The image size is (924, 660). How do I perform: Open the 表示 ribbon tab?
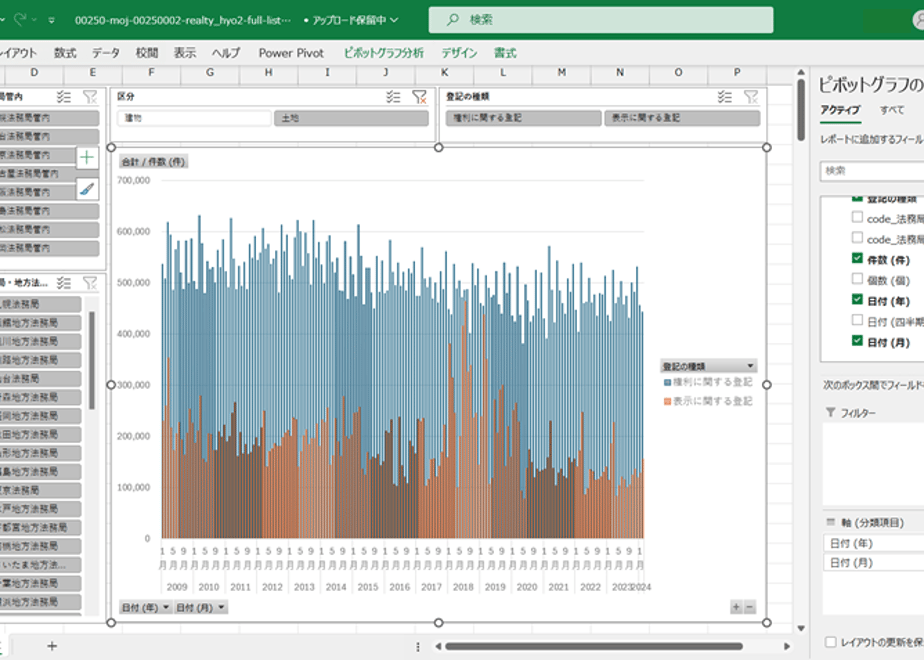[x=184, y=53]
